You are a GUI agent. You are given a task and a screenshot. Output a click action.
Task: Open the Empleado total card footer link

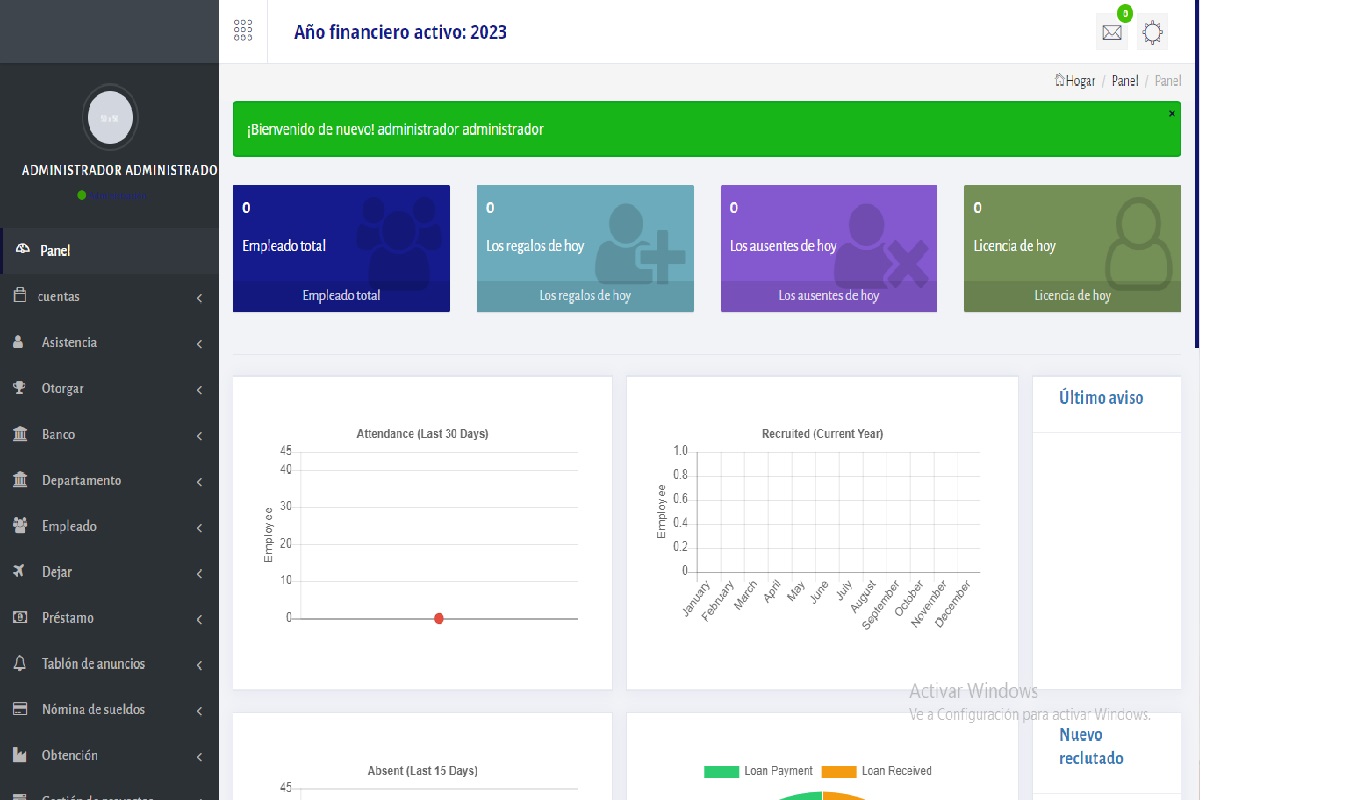[x=341, y=296]
